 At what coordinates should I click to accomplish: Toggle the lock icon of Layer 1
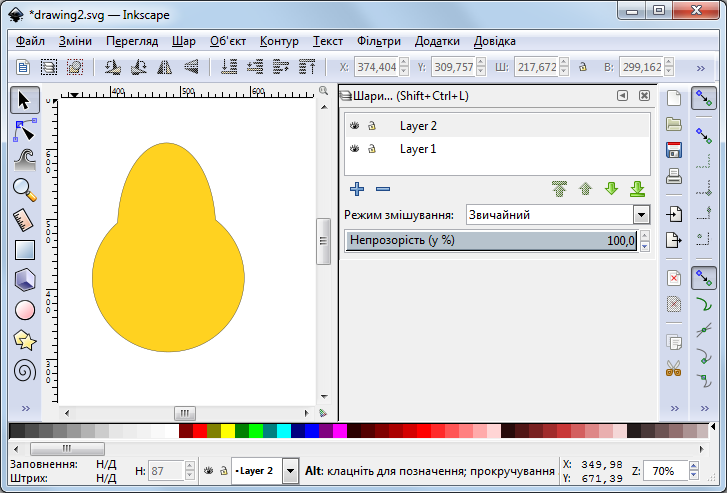click(372, 149)
